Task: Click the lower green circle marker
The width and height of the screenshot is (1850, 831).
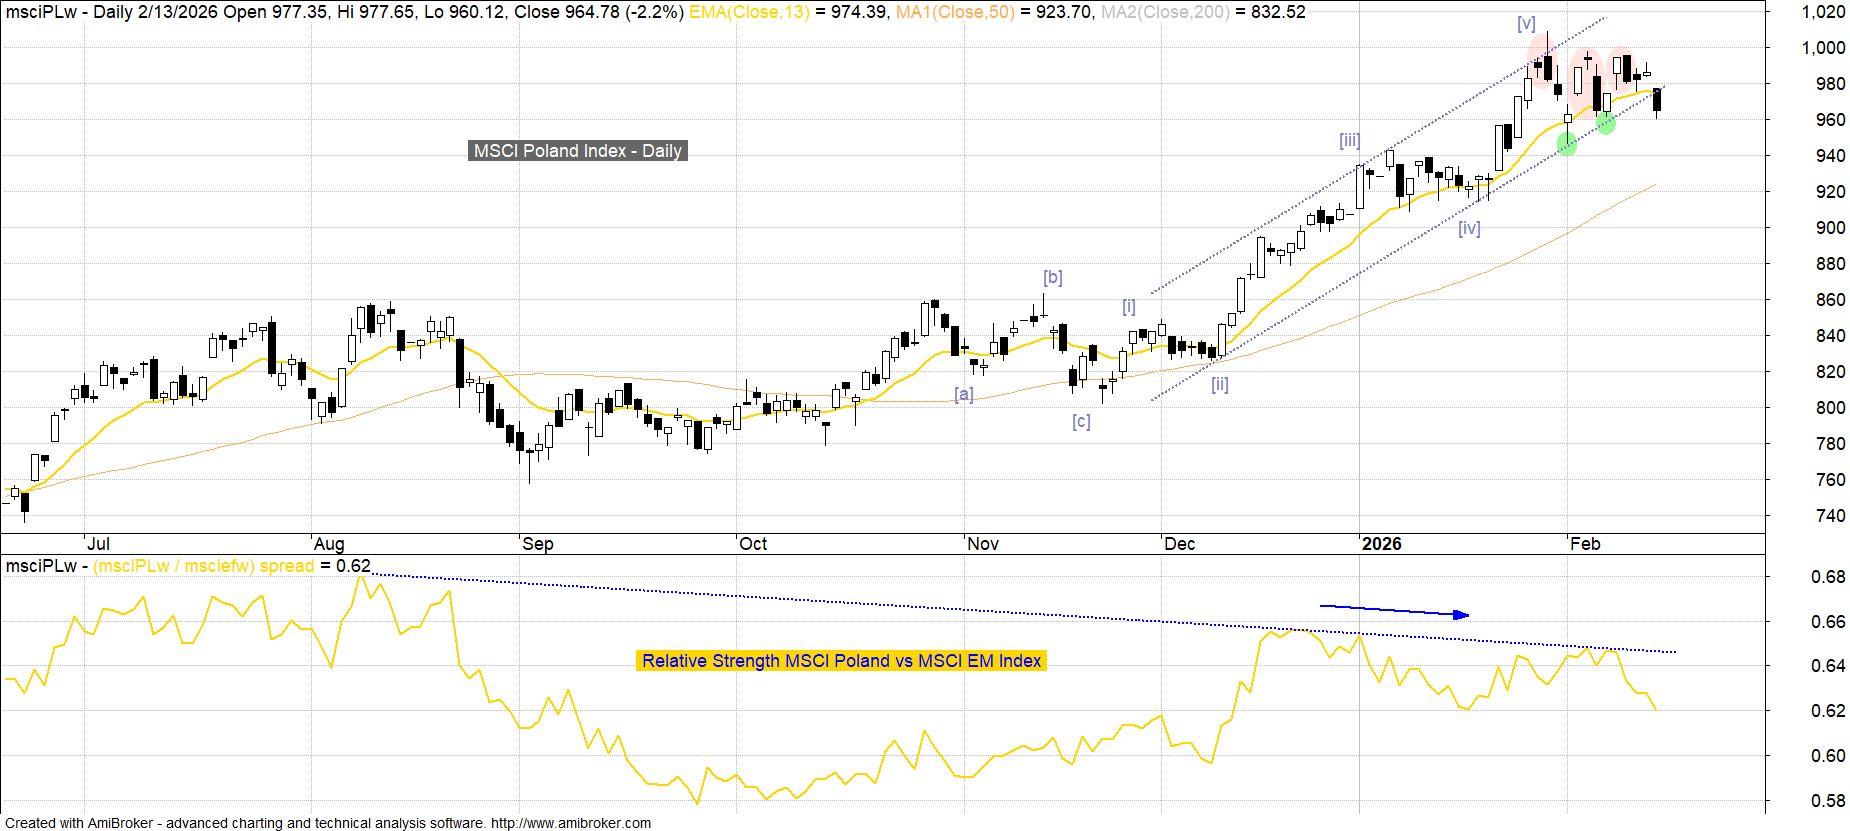Action: click(1567, 145)
